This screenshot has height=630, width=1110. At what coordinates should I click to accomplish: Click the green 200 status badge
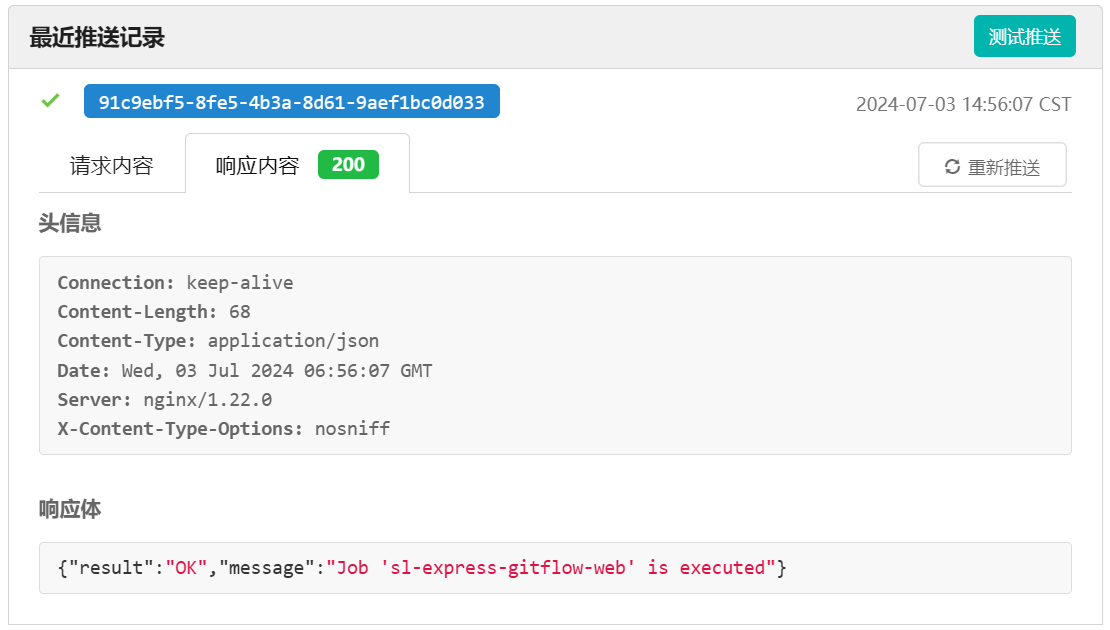click(348, 164)
